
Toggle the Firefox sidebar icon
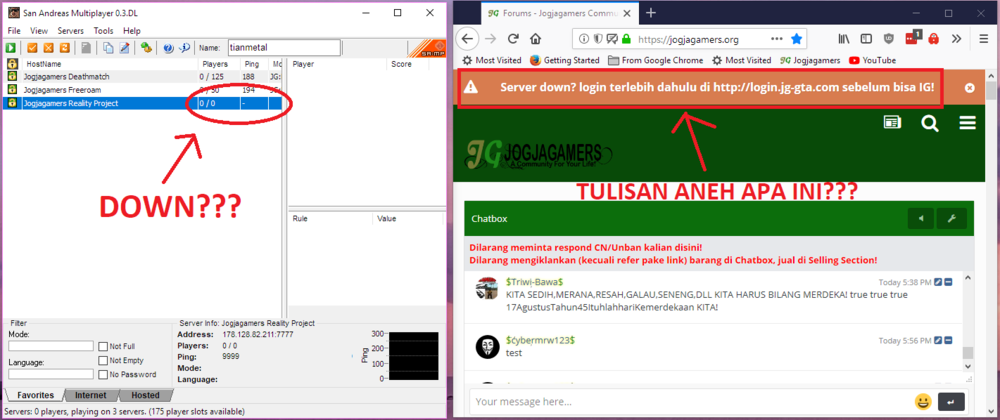tap(866, 39)
